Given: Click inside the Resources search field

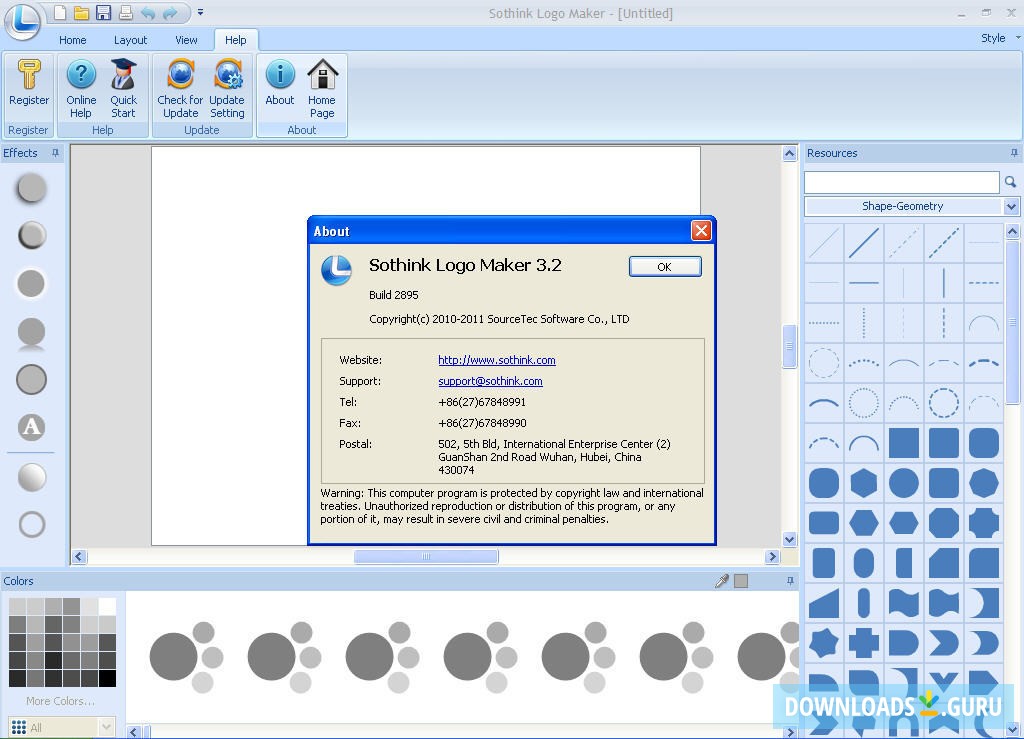Looking at the screenshot, I should click(901, 182).
